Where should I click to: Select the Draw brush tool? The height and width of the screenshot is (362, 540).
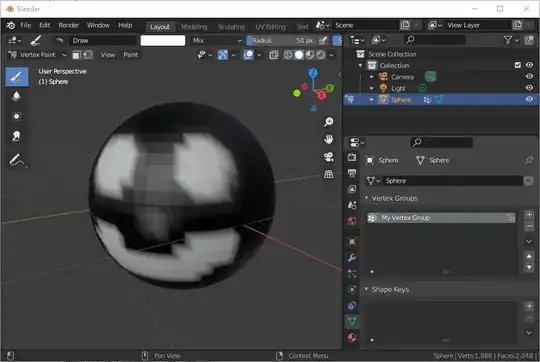click(x=17, y=76)
